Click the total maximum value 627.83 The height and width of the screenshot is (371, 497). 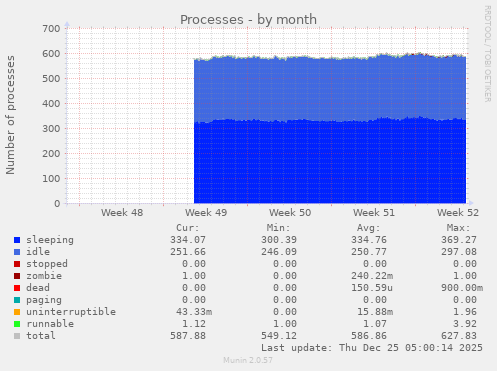459,336
